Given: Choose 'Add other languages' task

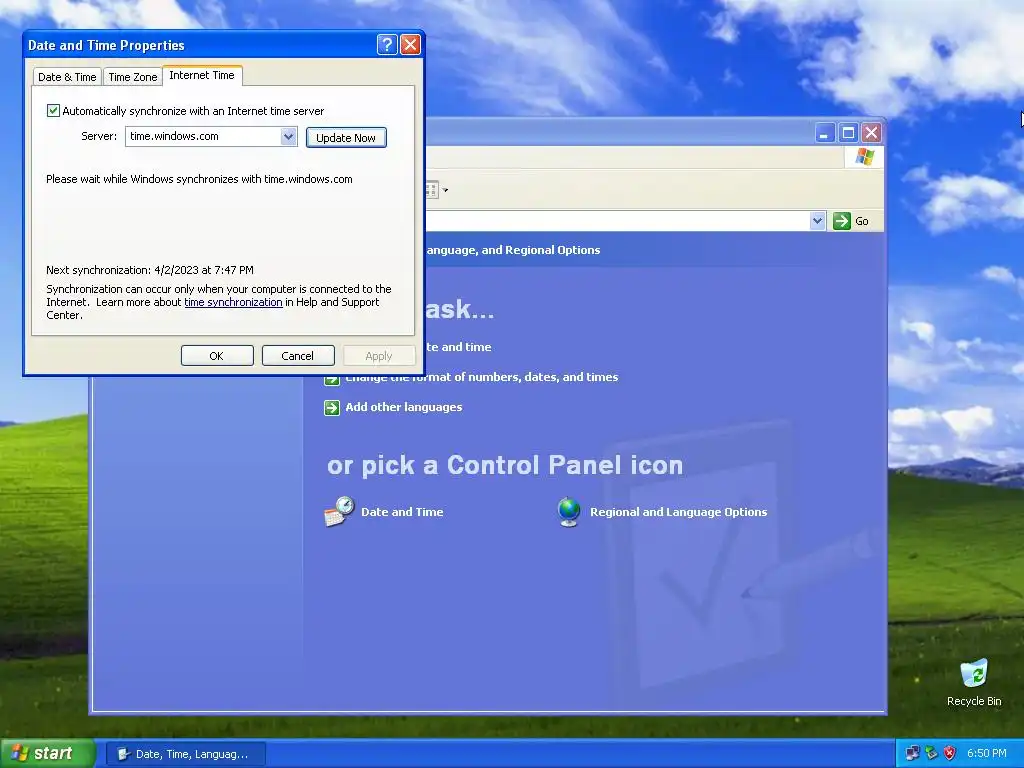Looking at the screenshot, I should point(404,407).
